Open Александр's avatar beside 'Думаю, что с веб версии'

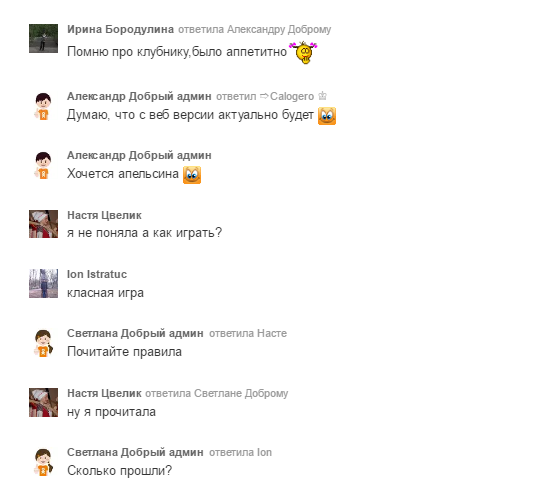(43, 106)
